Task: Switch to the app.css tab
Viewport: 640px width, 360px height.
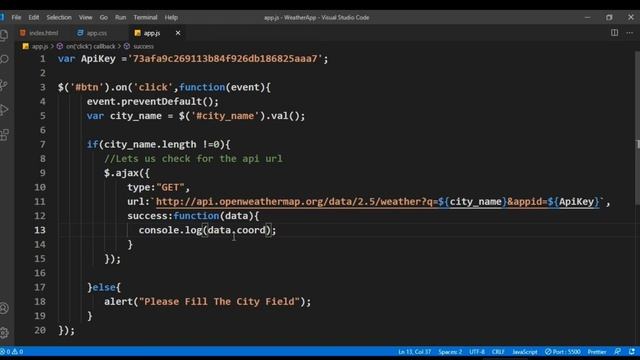Action: pyautogui.click(x=92, y=33)
